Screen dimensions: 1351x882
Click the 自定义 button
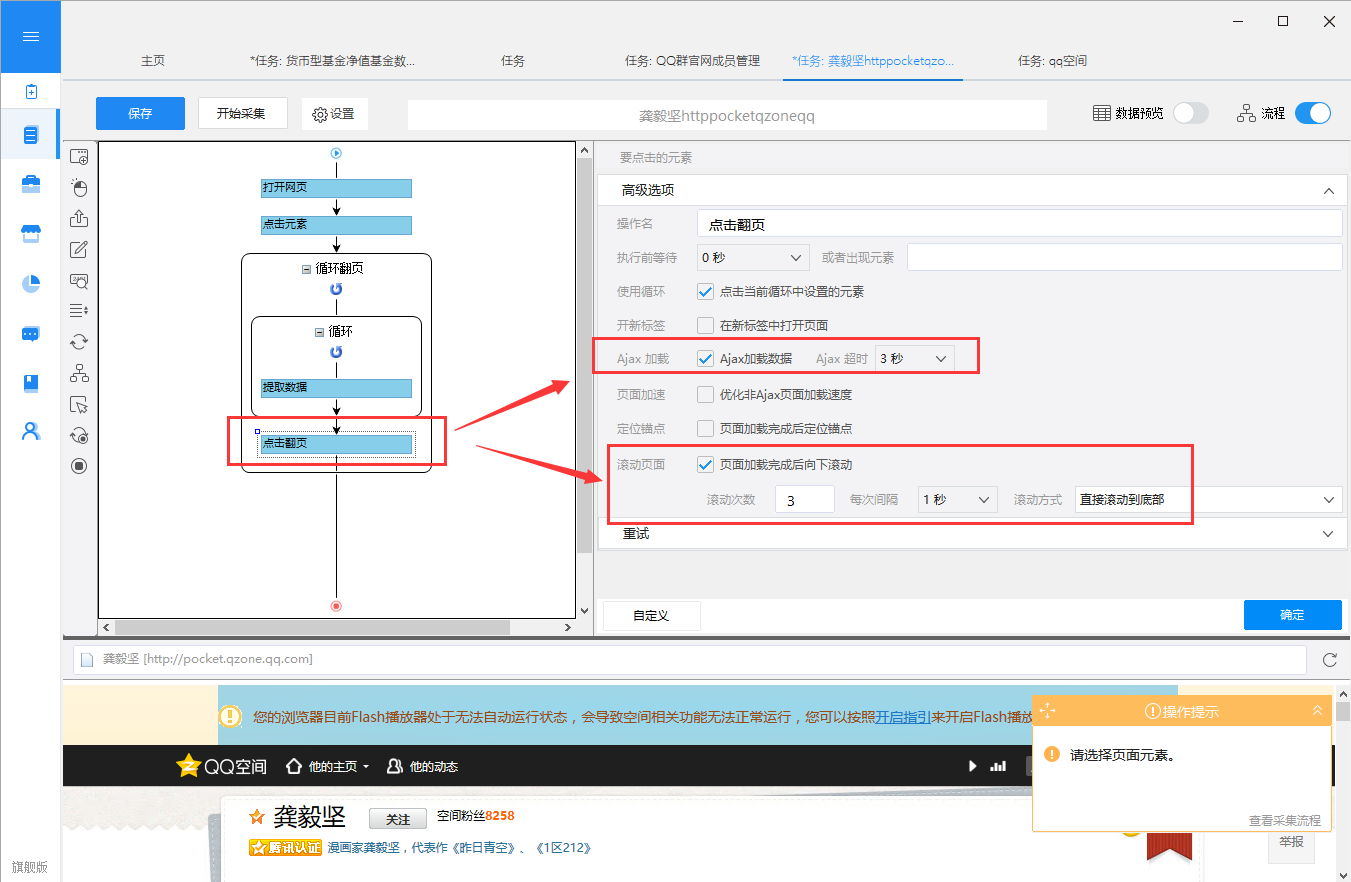tap(651, 615)
